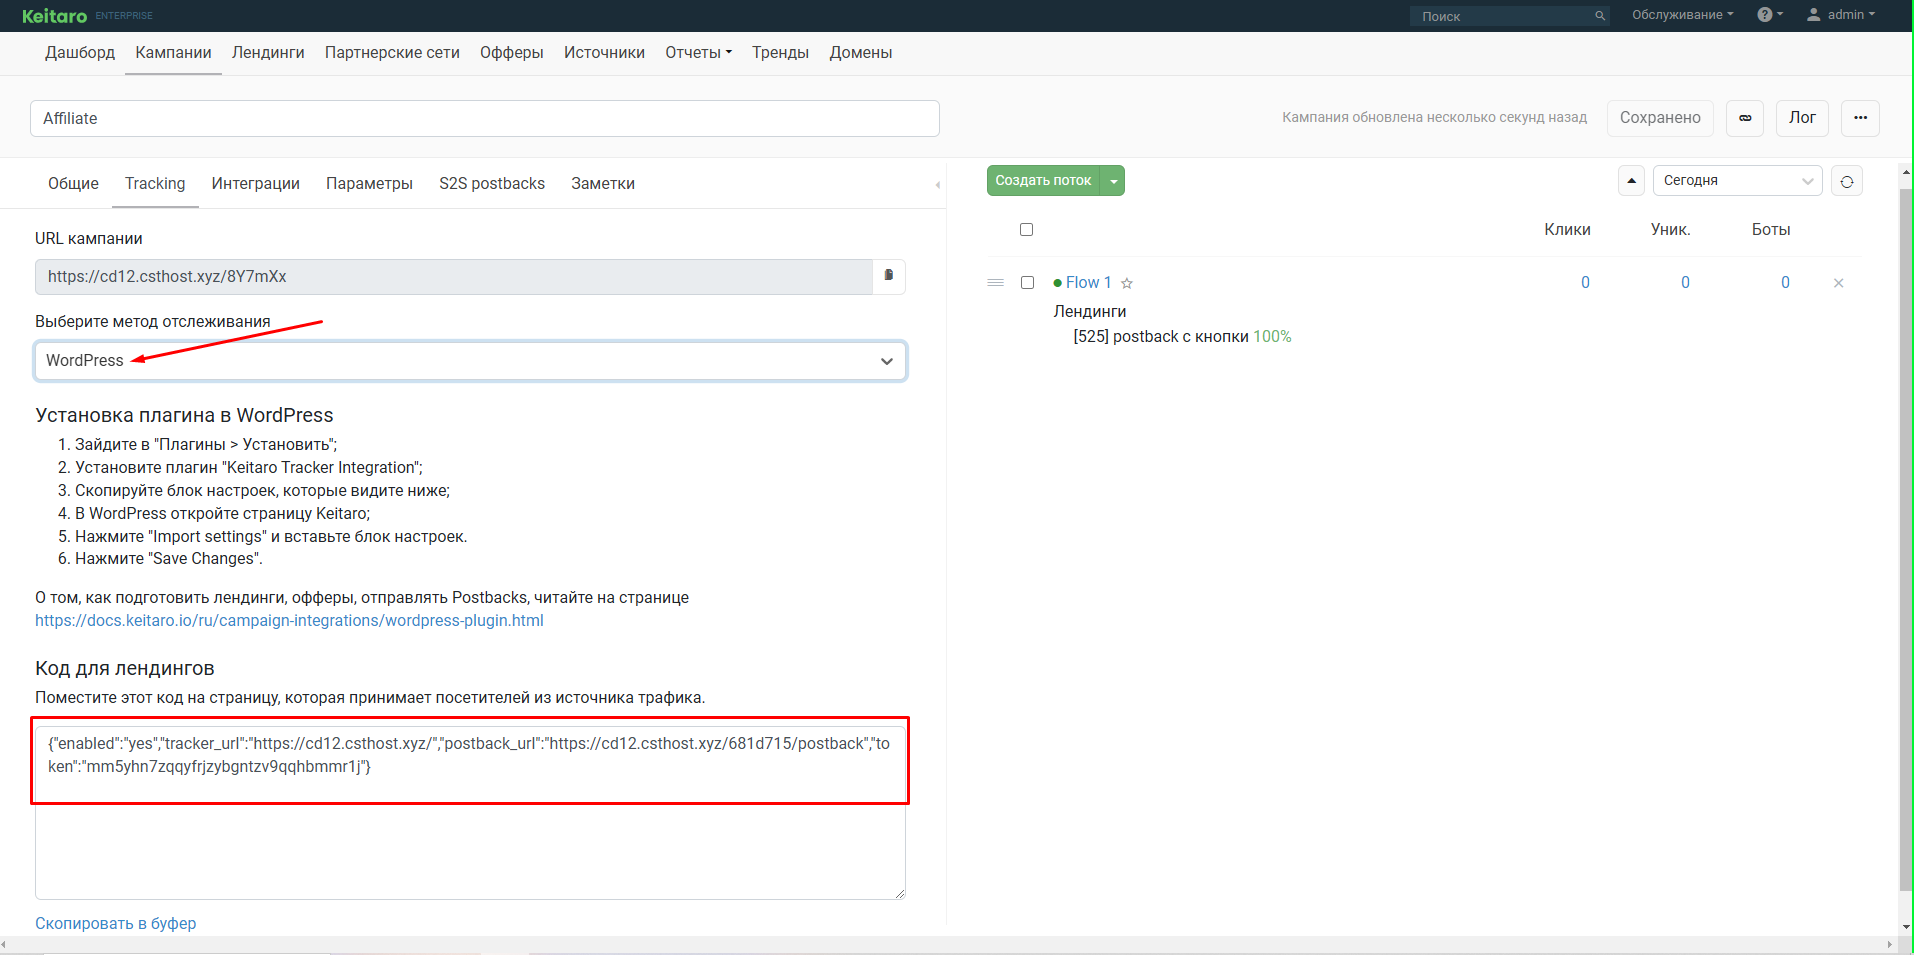Click the Flow 1 star icon
1914x955 pixels.
click(x=1127, y=283)
